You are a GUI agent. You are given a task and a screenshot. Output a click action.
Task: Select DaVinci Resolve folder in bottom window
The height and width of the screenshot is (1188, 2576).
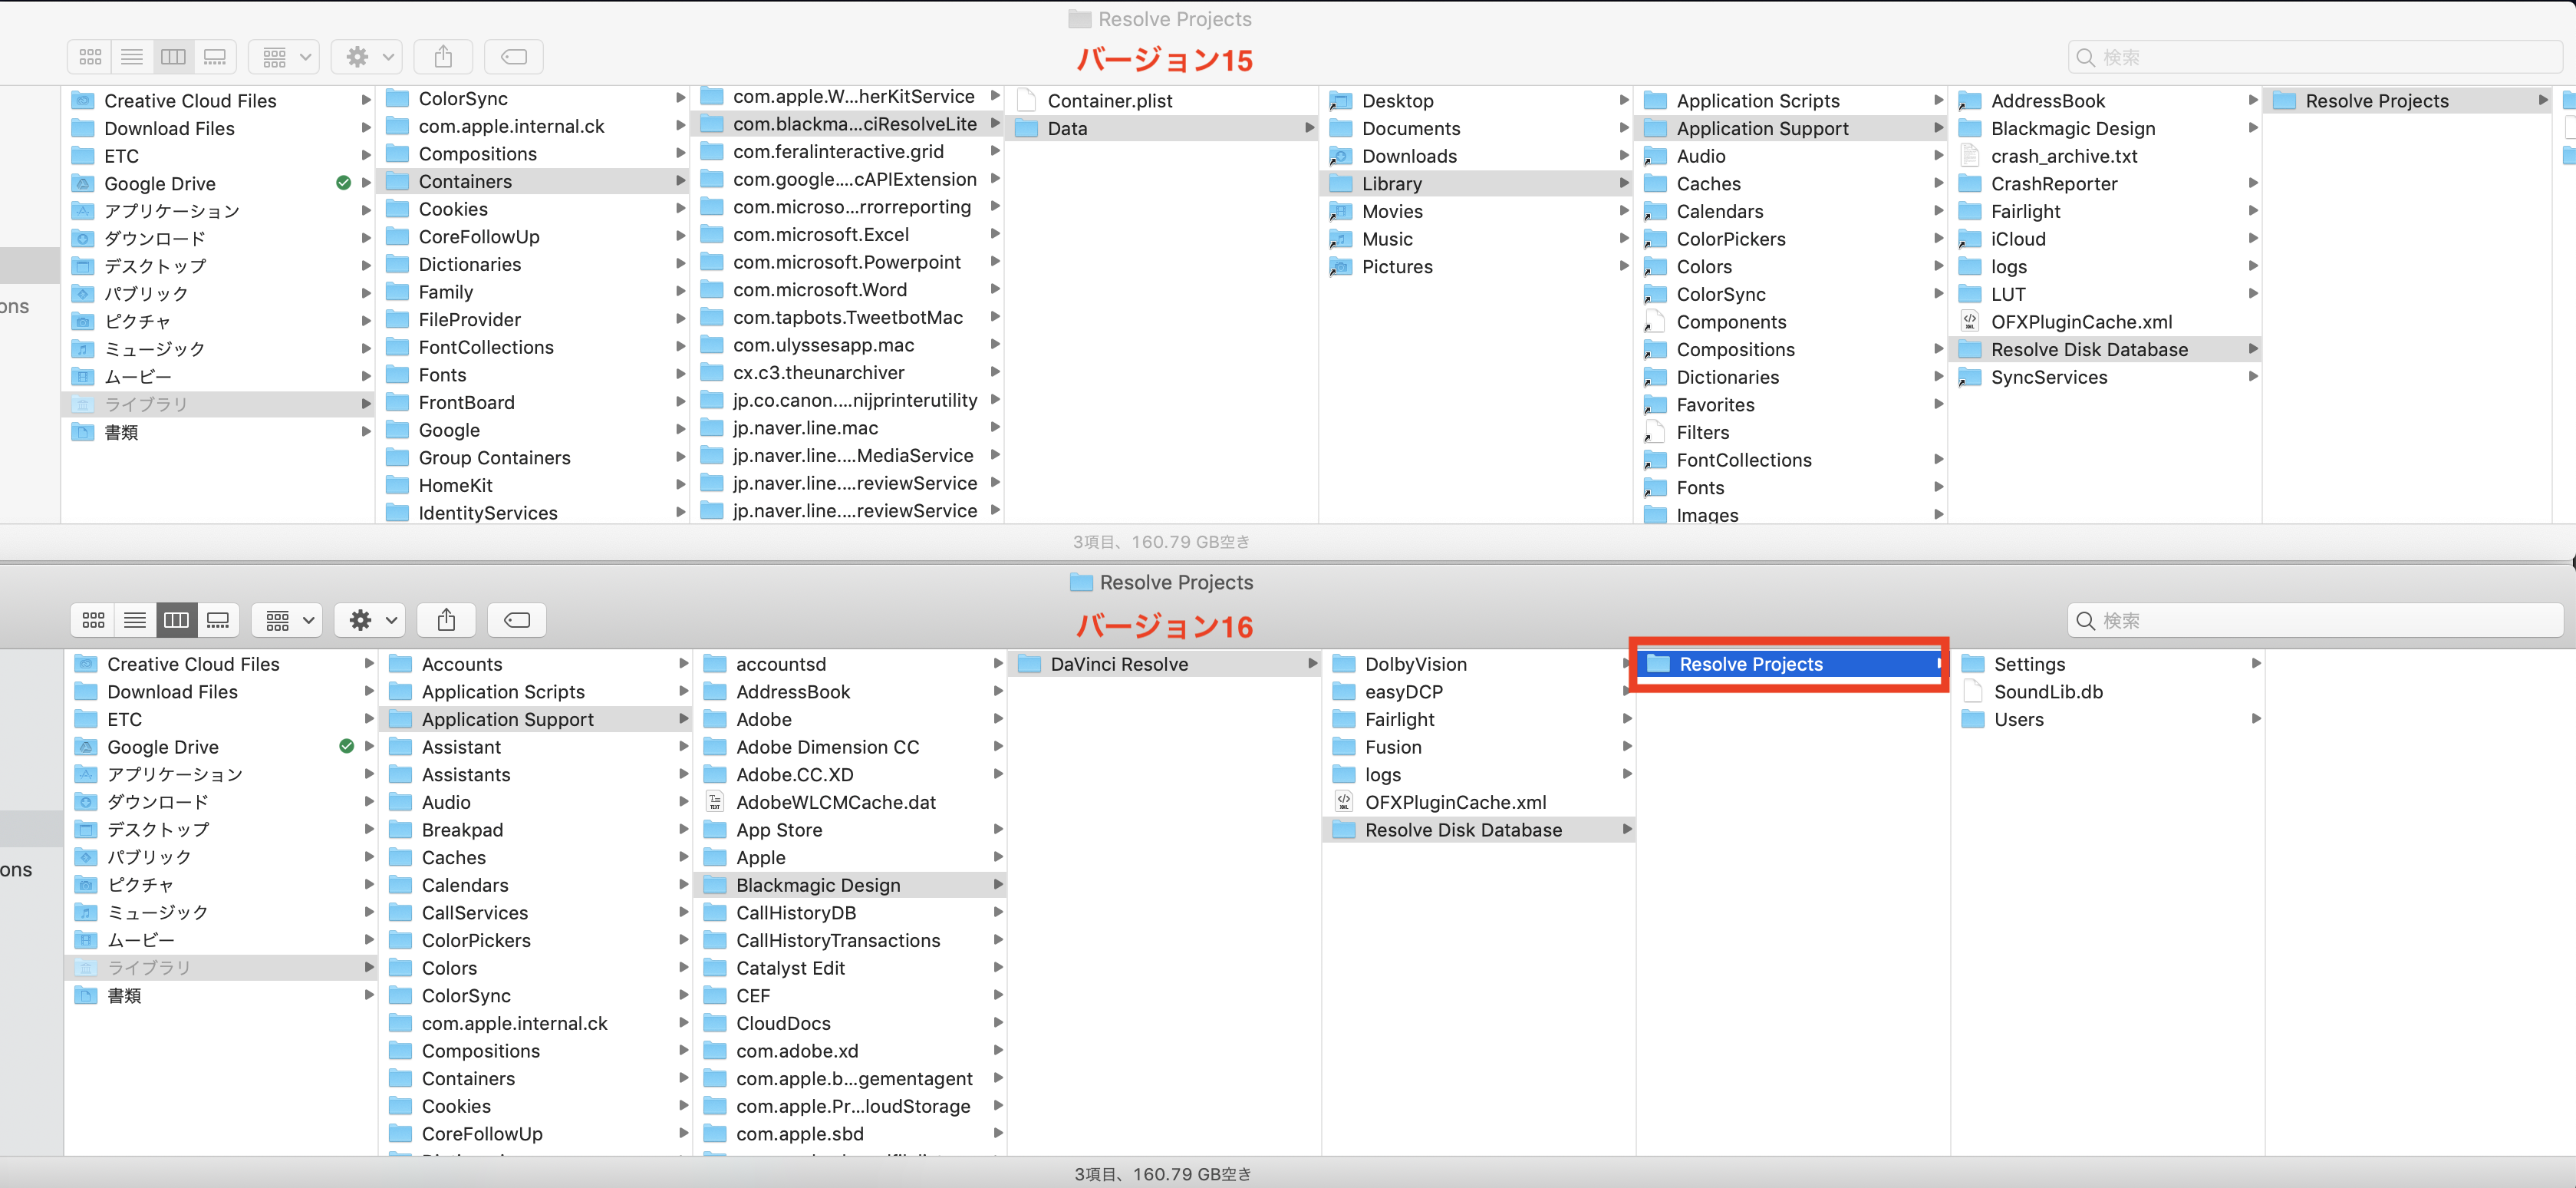click(1119, 664)
